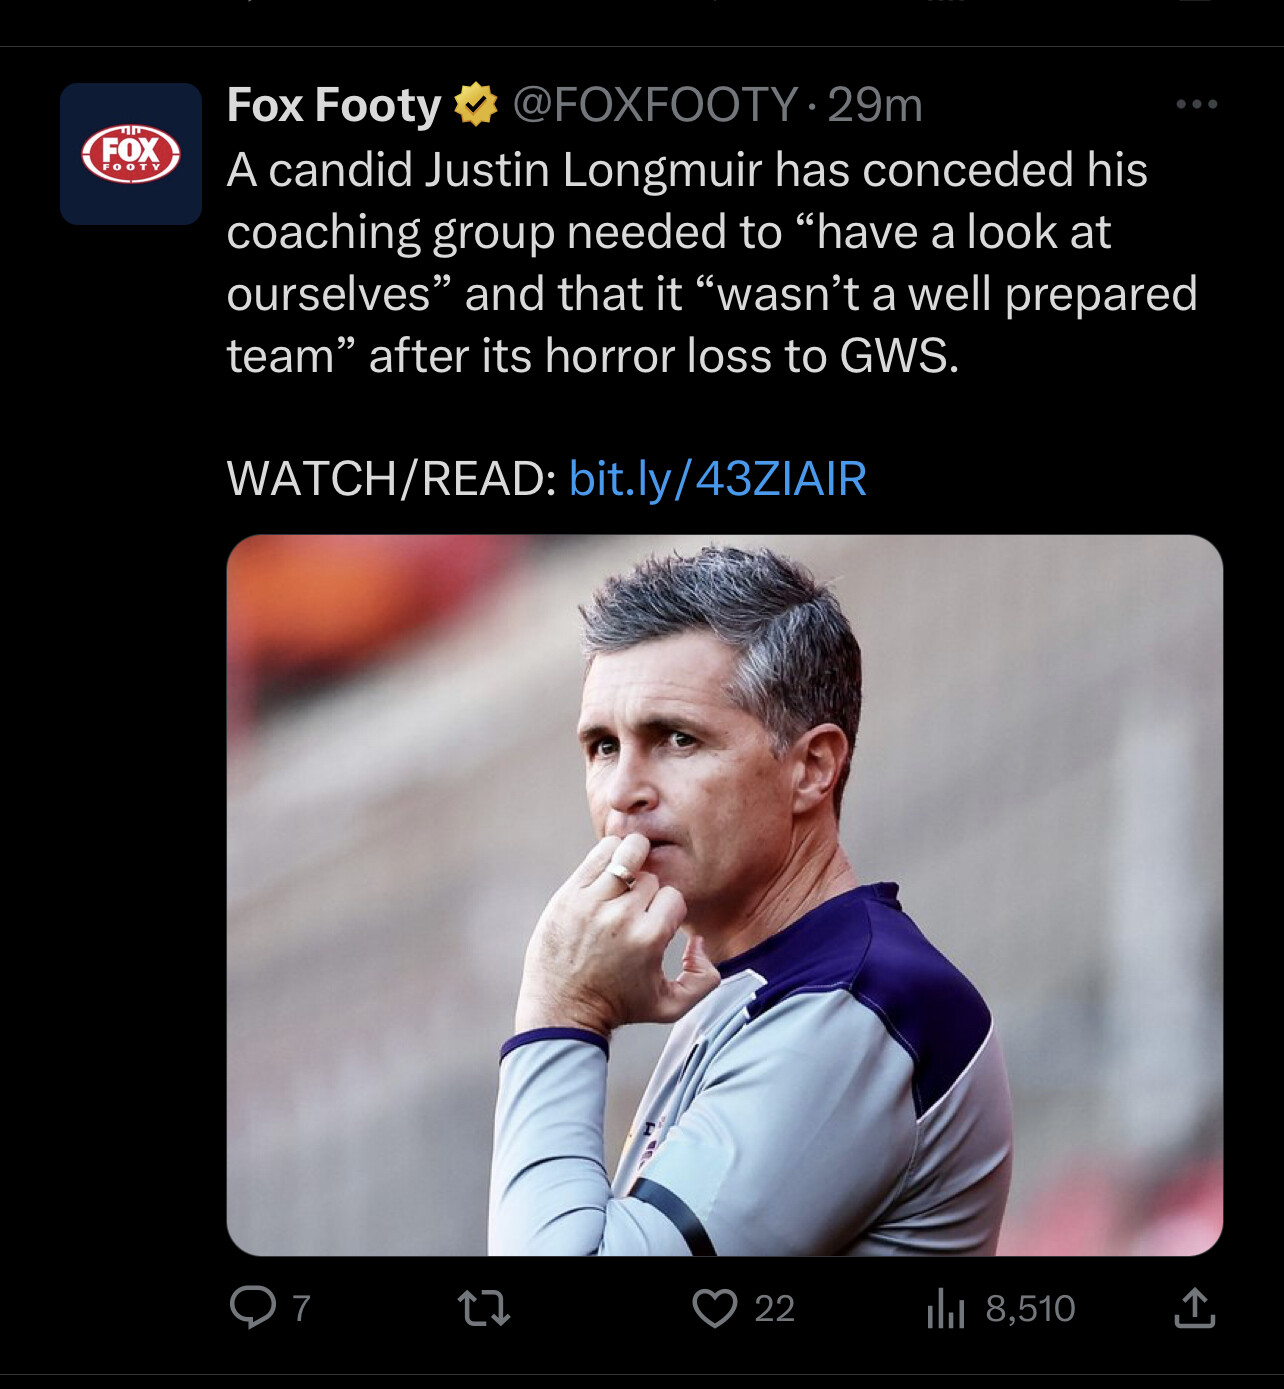Viewport: 1284px width, 1389px height.
Task: Click the FOX logo inside the avatar
Action: (131, 154)
